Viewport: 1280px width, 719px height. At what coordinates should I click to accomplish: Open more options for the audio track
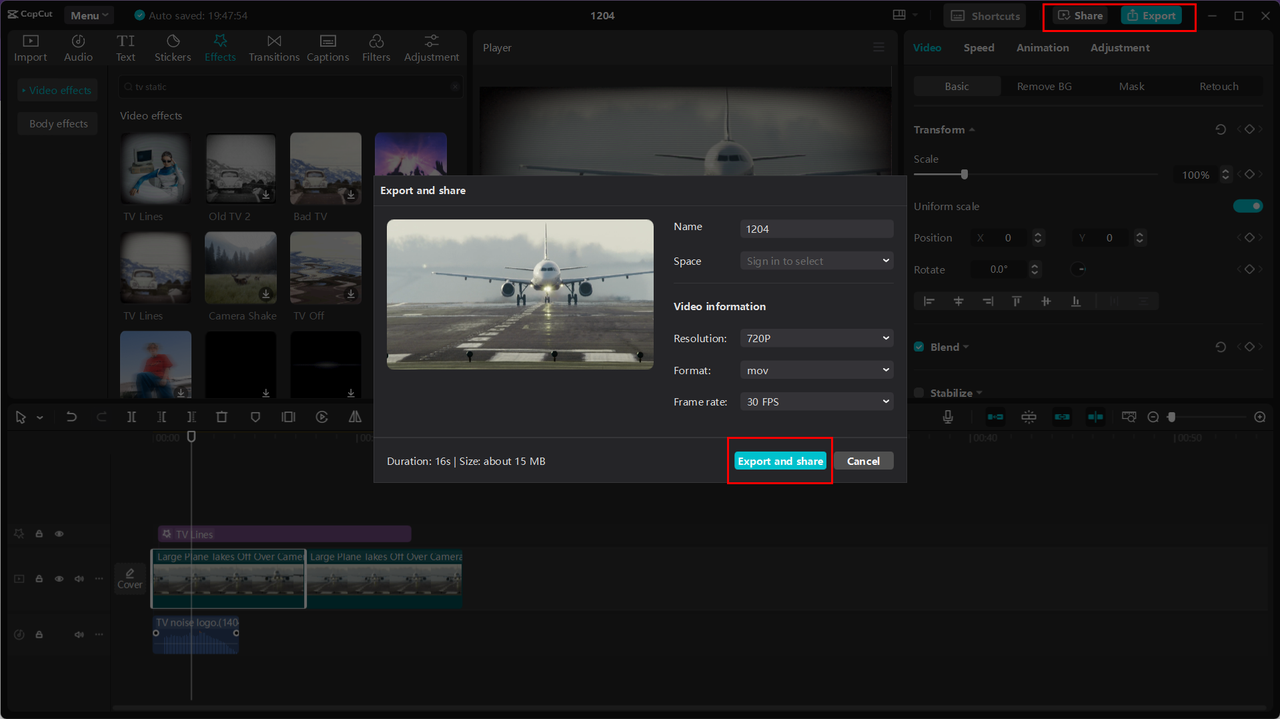[98, 634]
